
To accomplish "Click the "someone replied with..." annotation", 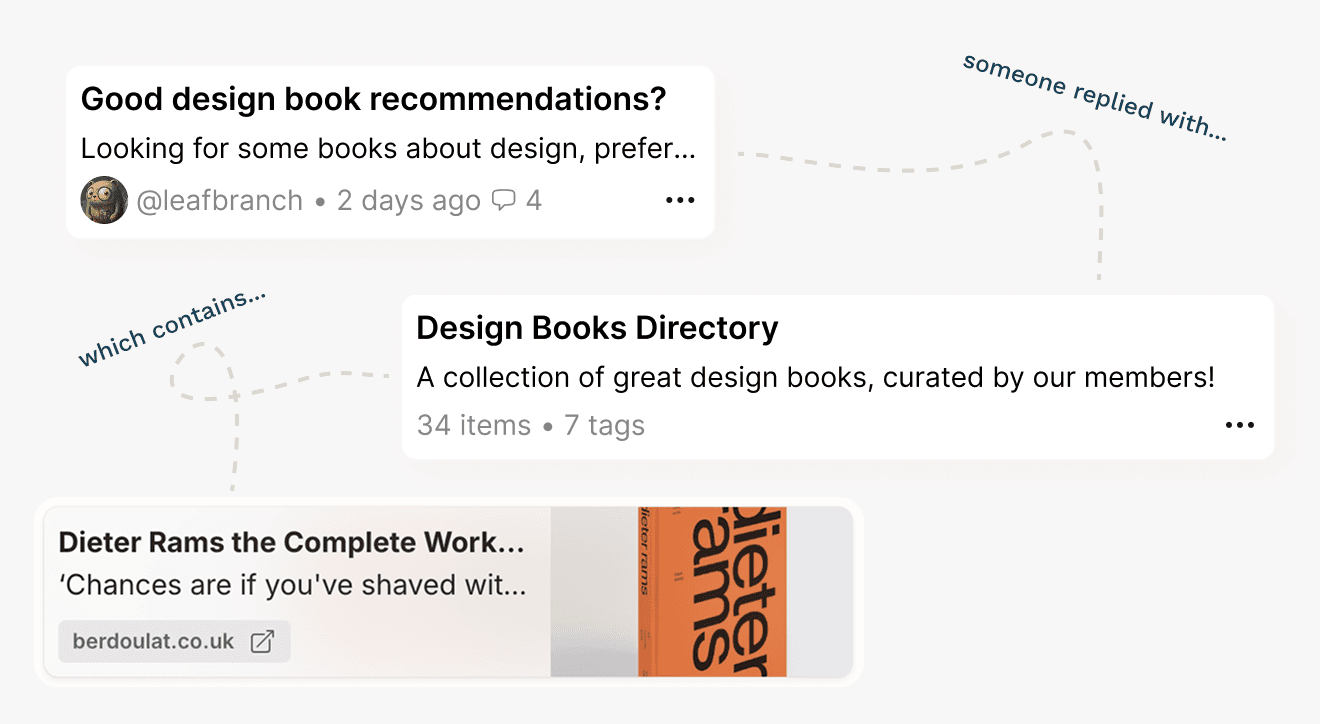I will click(1094, 98).
